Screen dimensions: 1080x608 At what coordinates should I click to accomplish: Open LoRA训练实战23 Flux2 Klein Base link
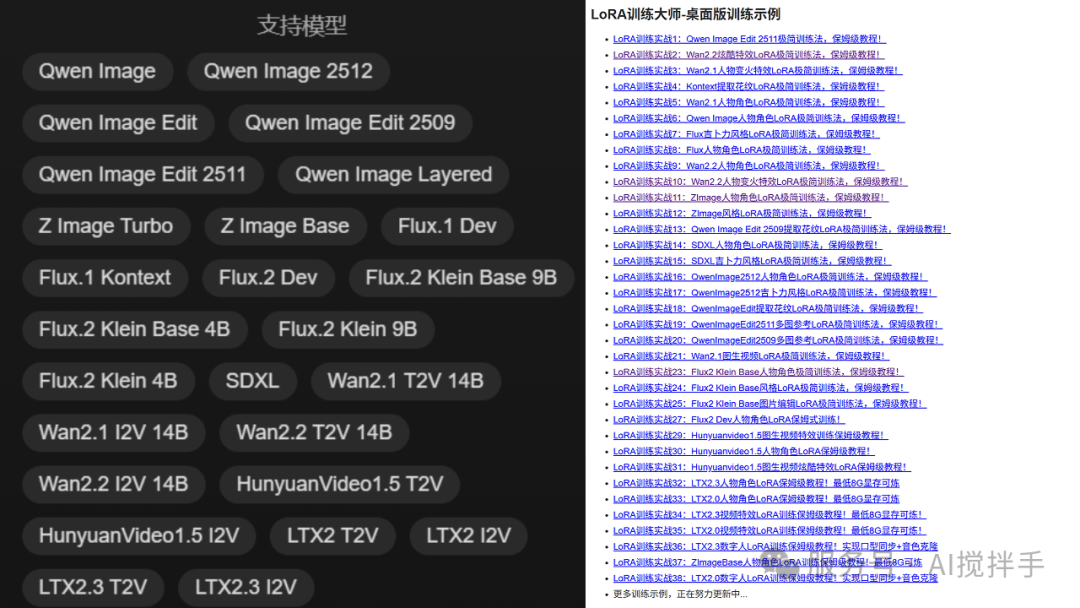pyautogui.click(x=758, y=372)
